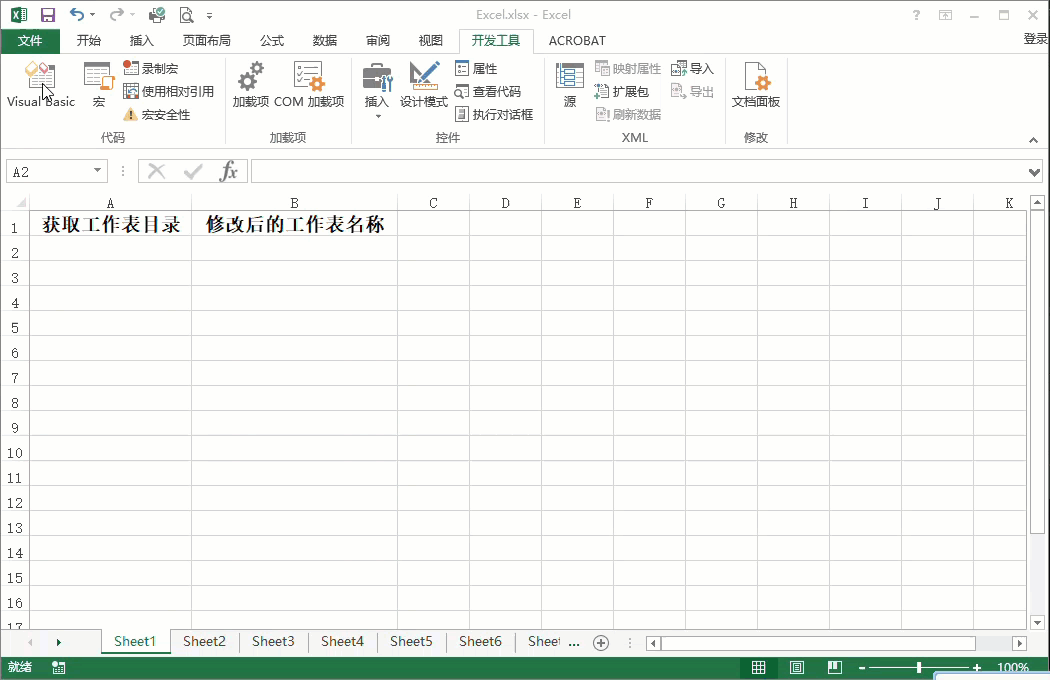Open the 文件 File tab
Screen dimensions: 1050x680
click(30, 41)
